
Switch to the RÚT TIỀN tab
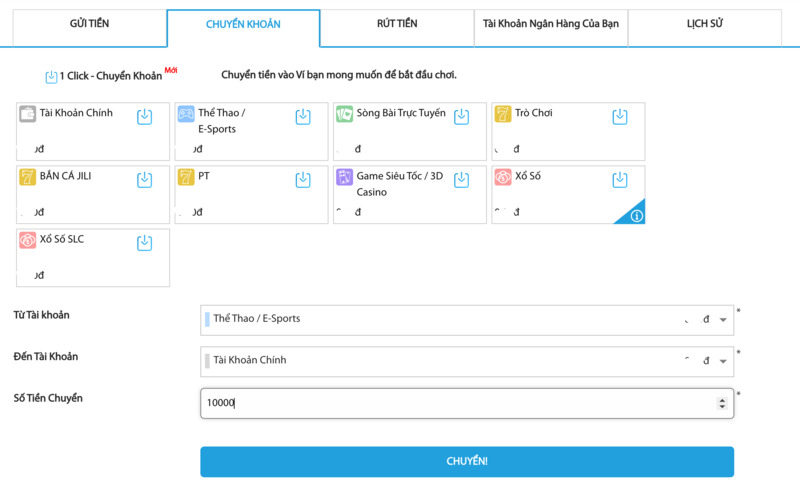point(397,24)
